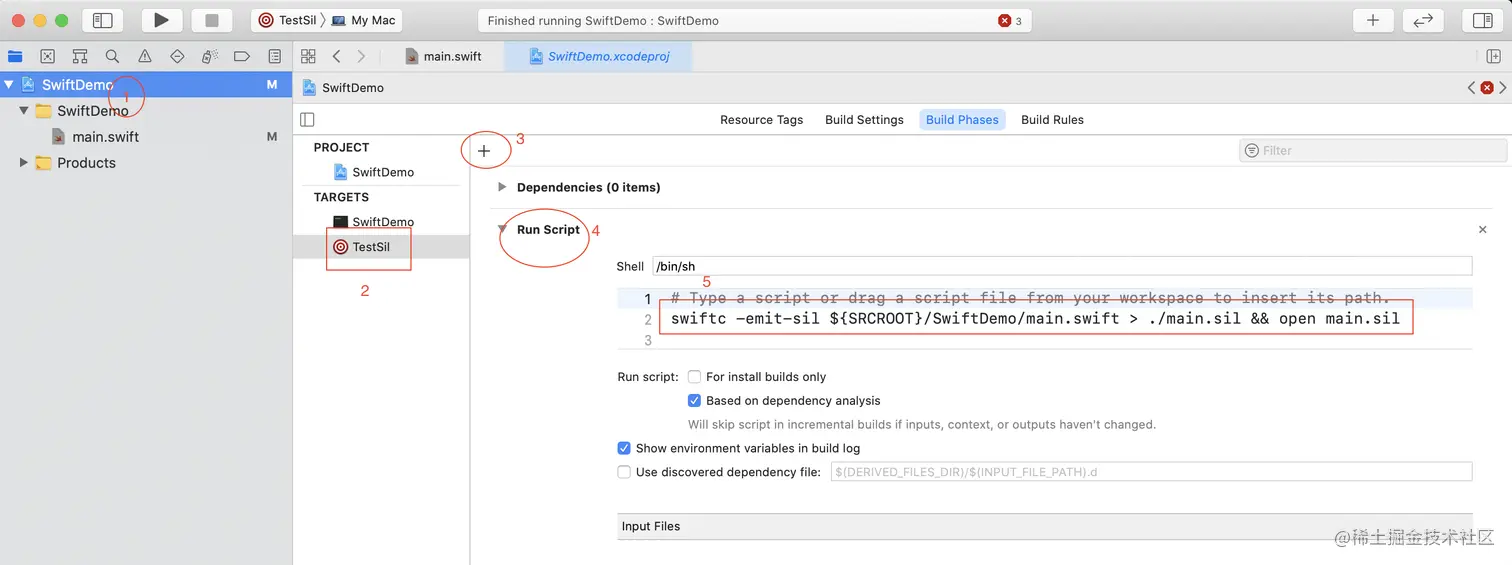Focus the build phases Filter field
The image size is (1512, 565).
click(1373, 150)
